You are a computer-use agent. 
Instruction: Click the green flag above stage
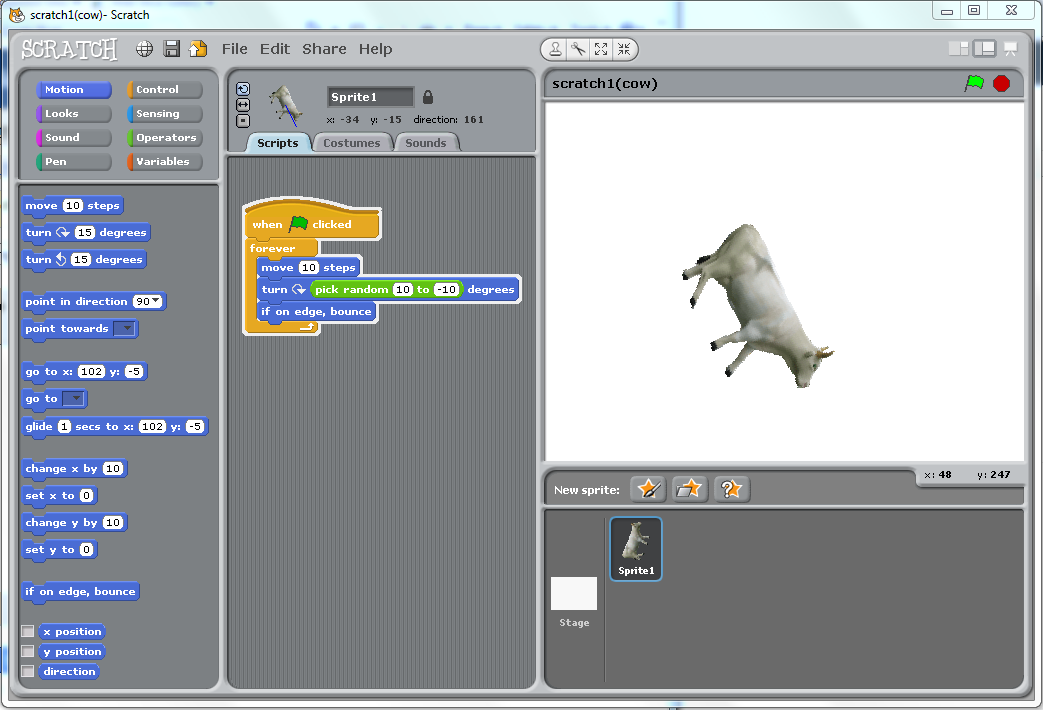pos(974,83)
